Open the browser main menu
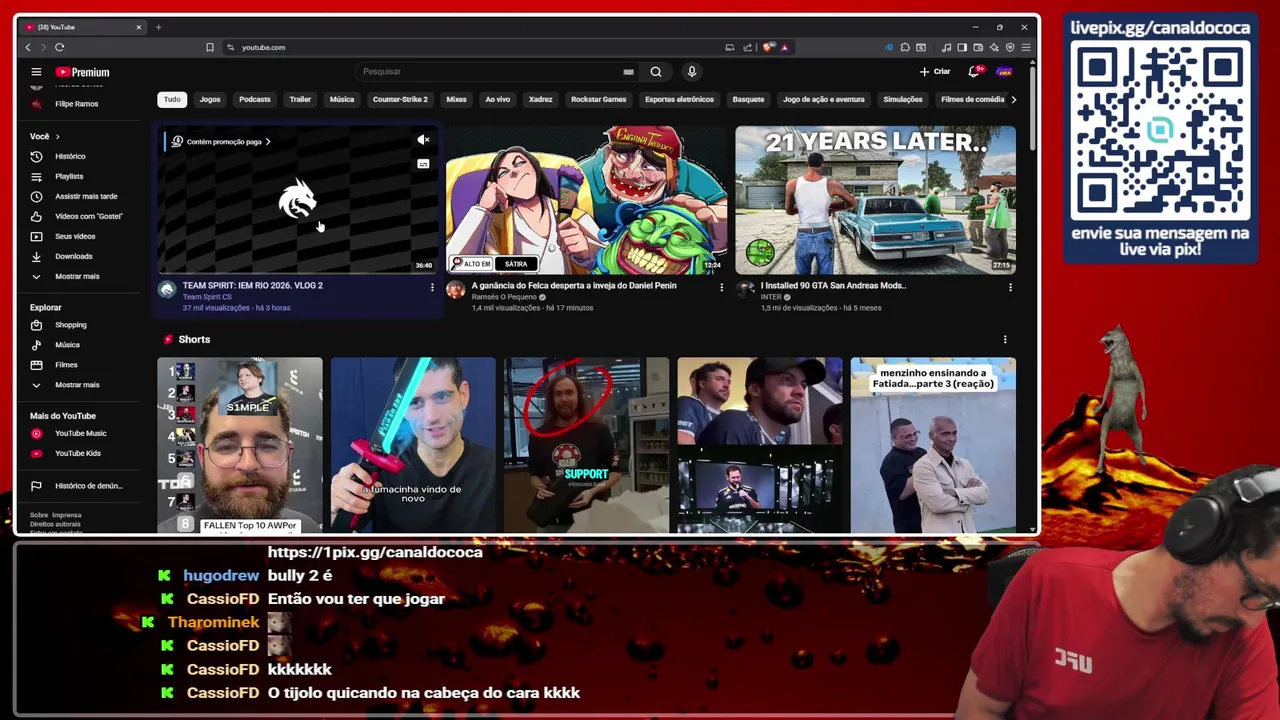The height and width of the screenshot is (720, 1280). (1026, 47)
